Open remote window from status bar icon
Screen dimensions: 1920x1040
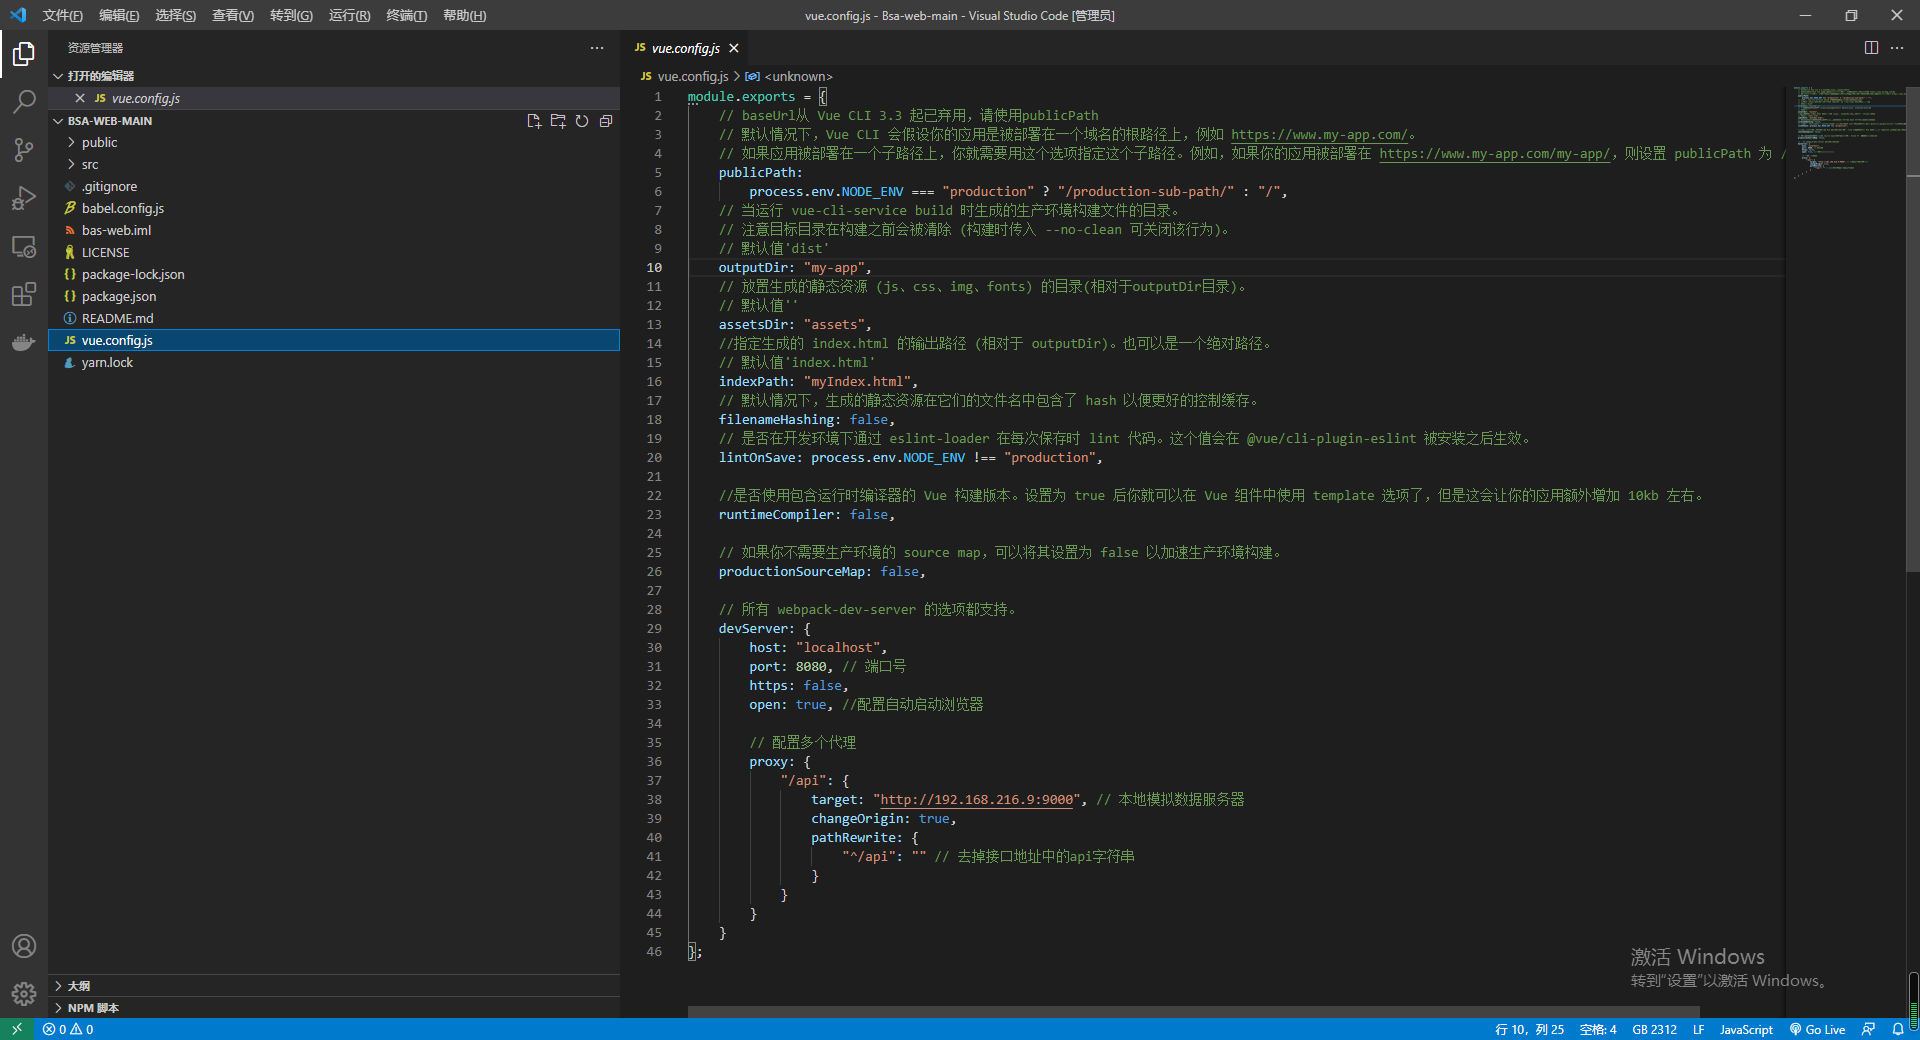pyautogui.click(x=17, y=1029)
